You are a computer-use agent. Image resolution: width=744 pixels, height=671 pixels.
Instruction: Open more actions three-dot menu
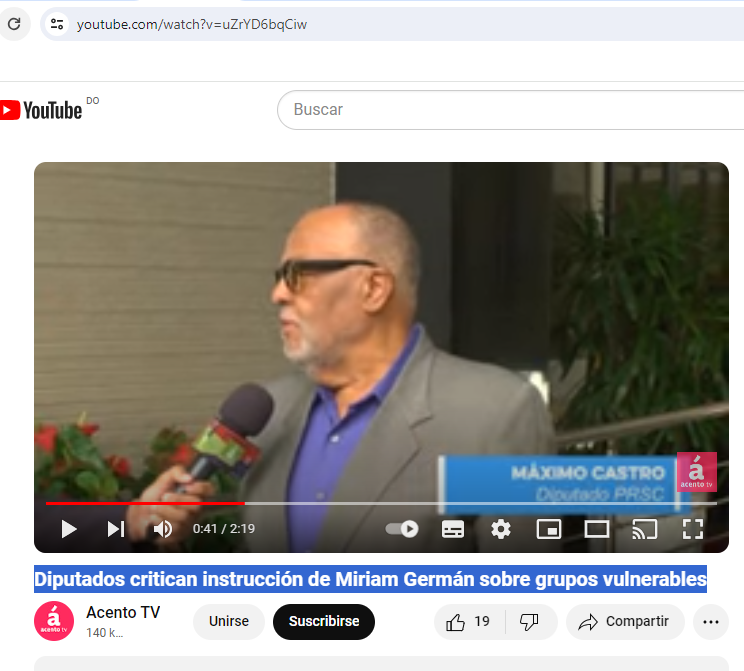point(711,622)
